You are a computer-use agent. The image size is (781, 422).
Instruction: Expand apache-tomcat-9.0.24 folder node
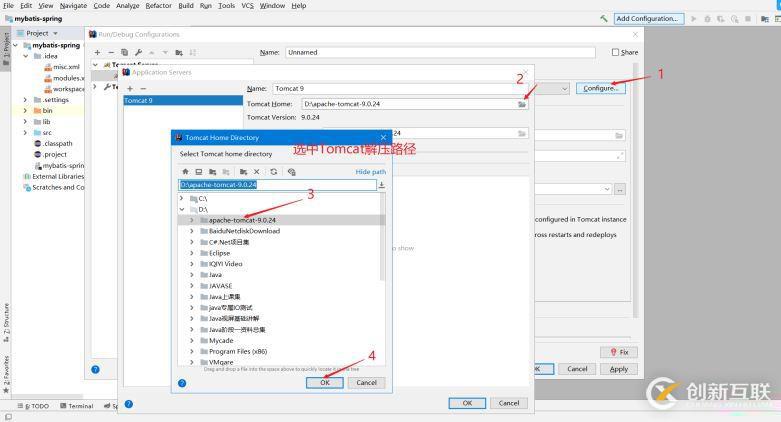[x=192, y=220]
